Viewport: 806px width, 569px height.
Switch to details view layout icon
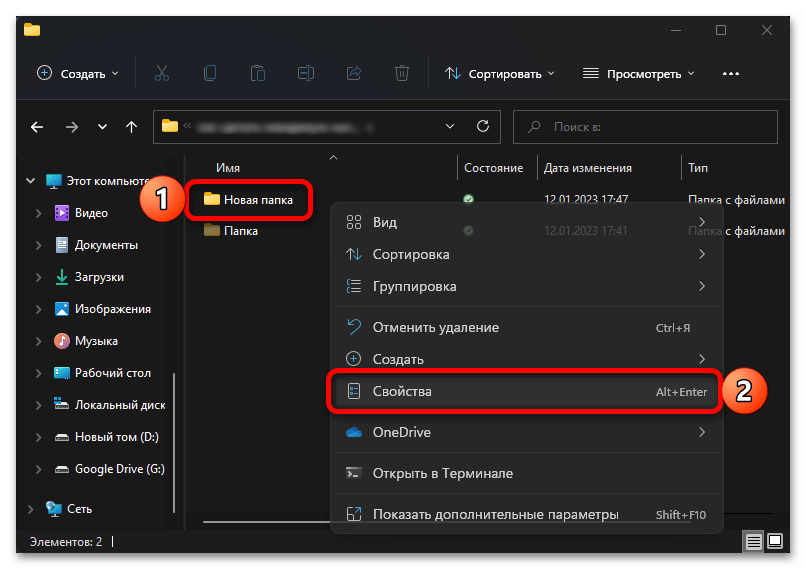click(x=754, y=541)
